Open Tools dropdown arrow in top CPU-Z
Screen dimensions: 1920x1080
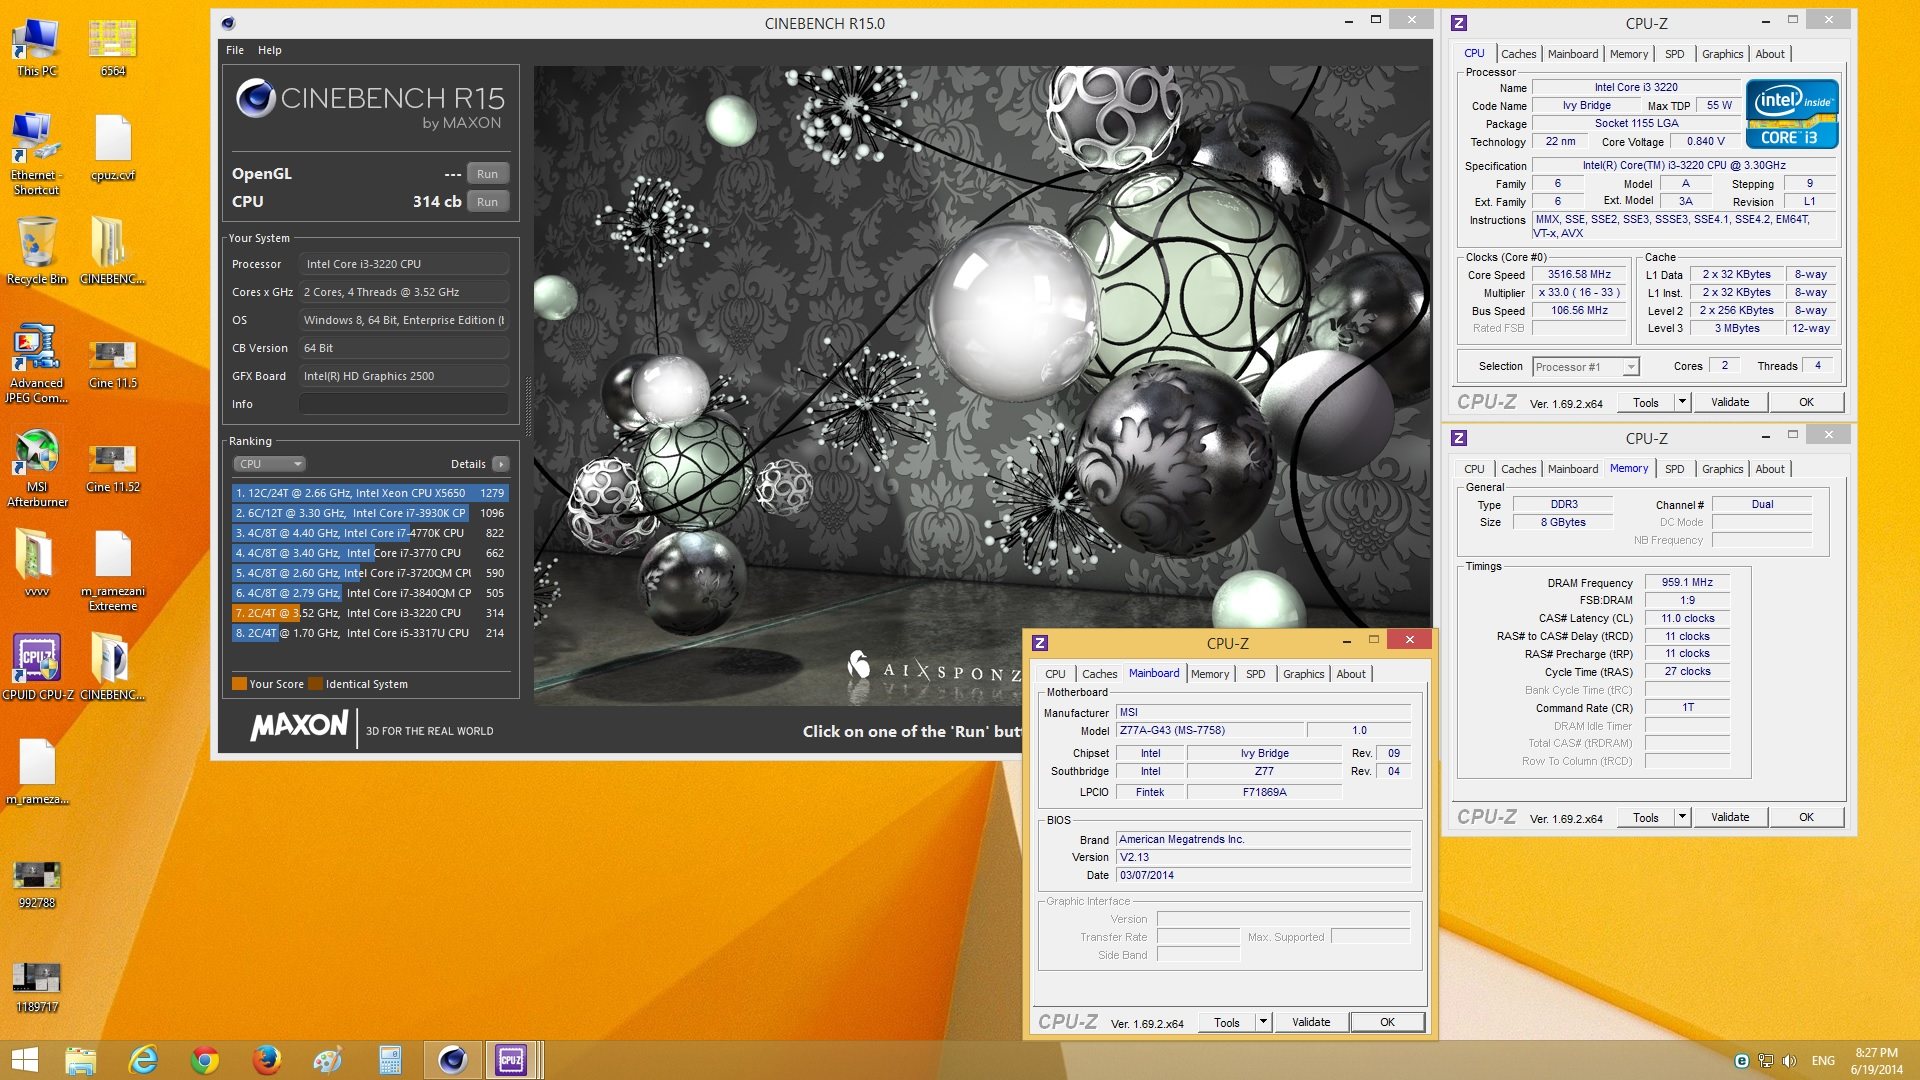1682,402
